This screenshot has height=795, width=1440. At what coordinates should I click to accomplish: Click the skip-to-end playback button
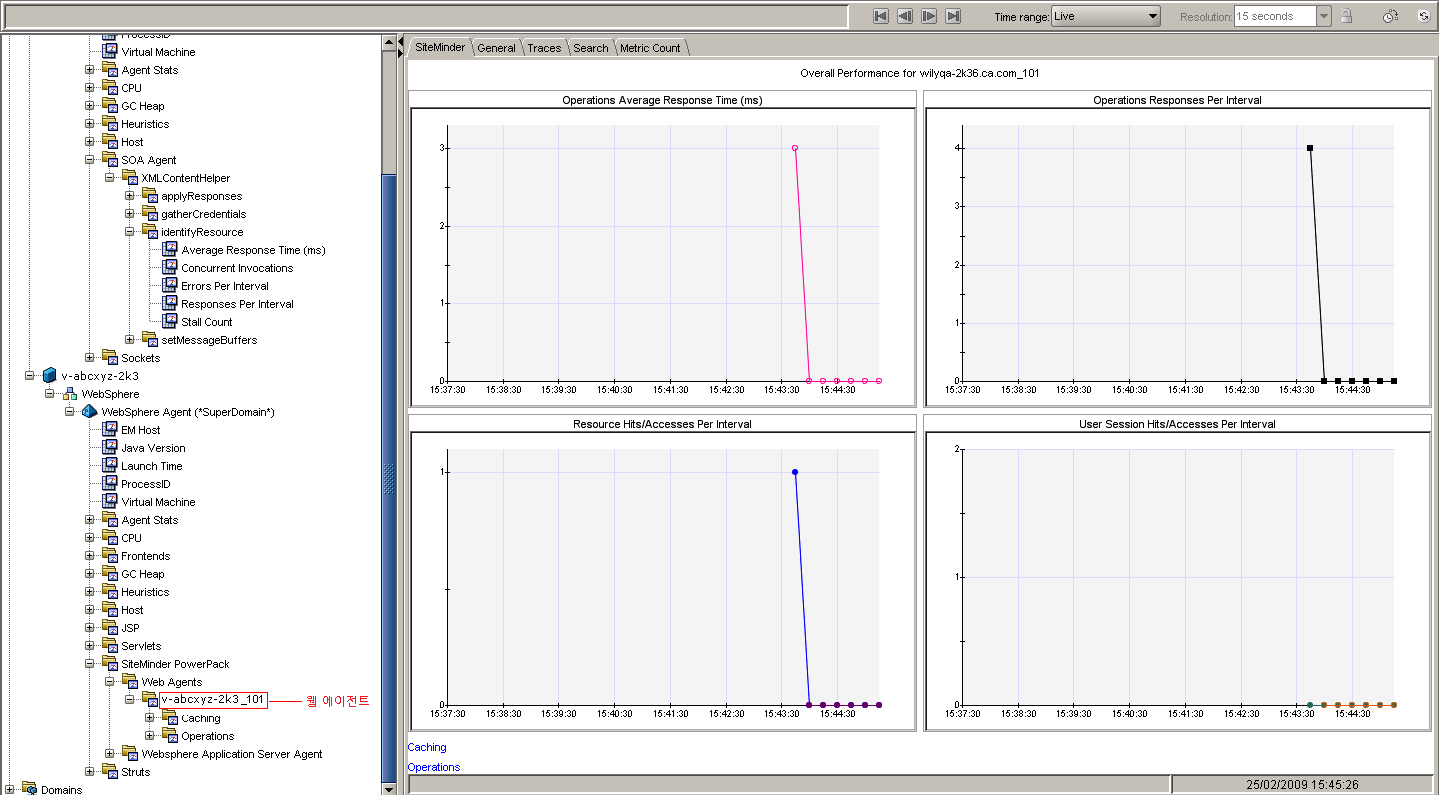pyautogui.click(x=953, y=16)
